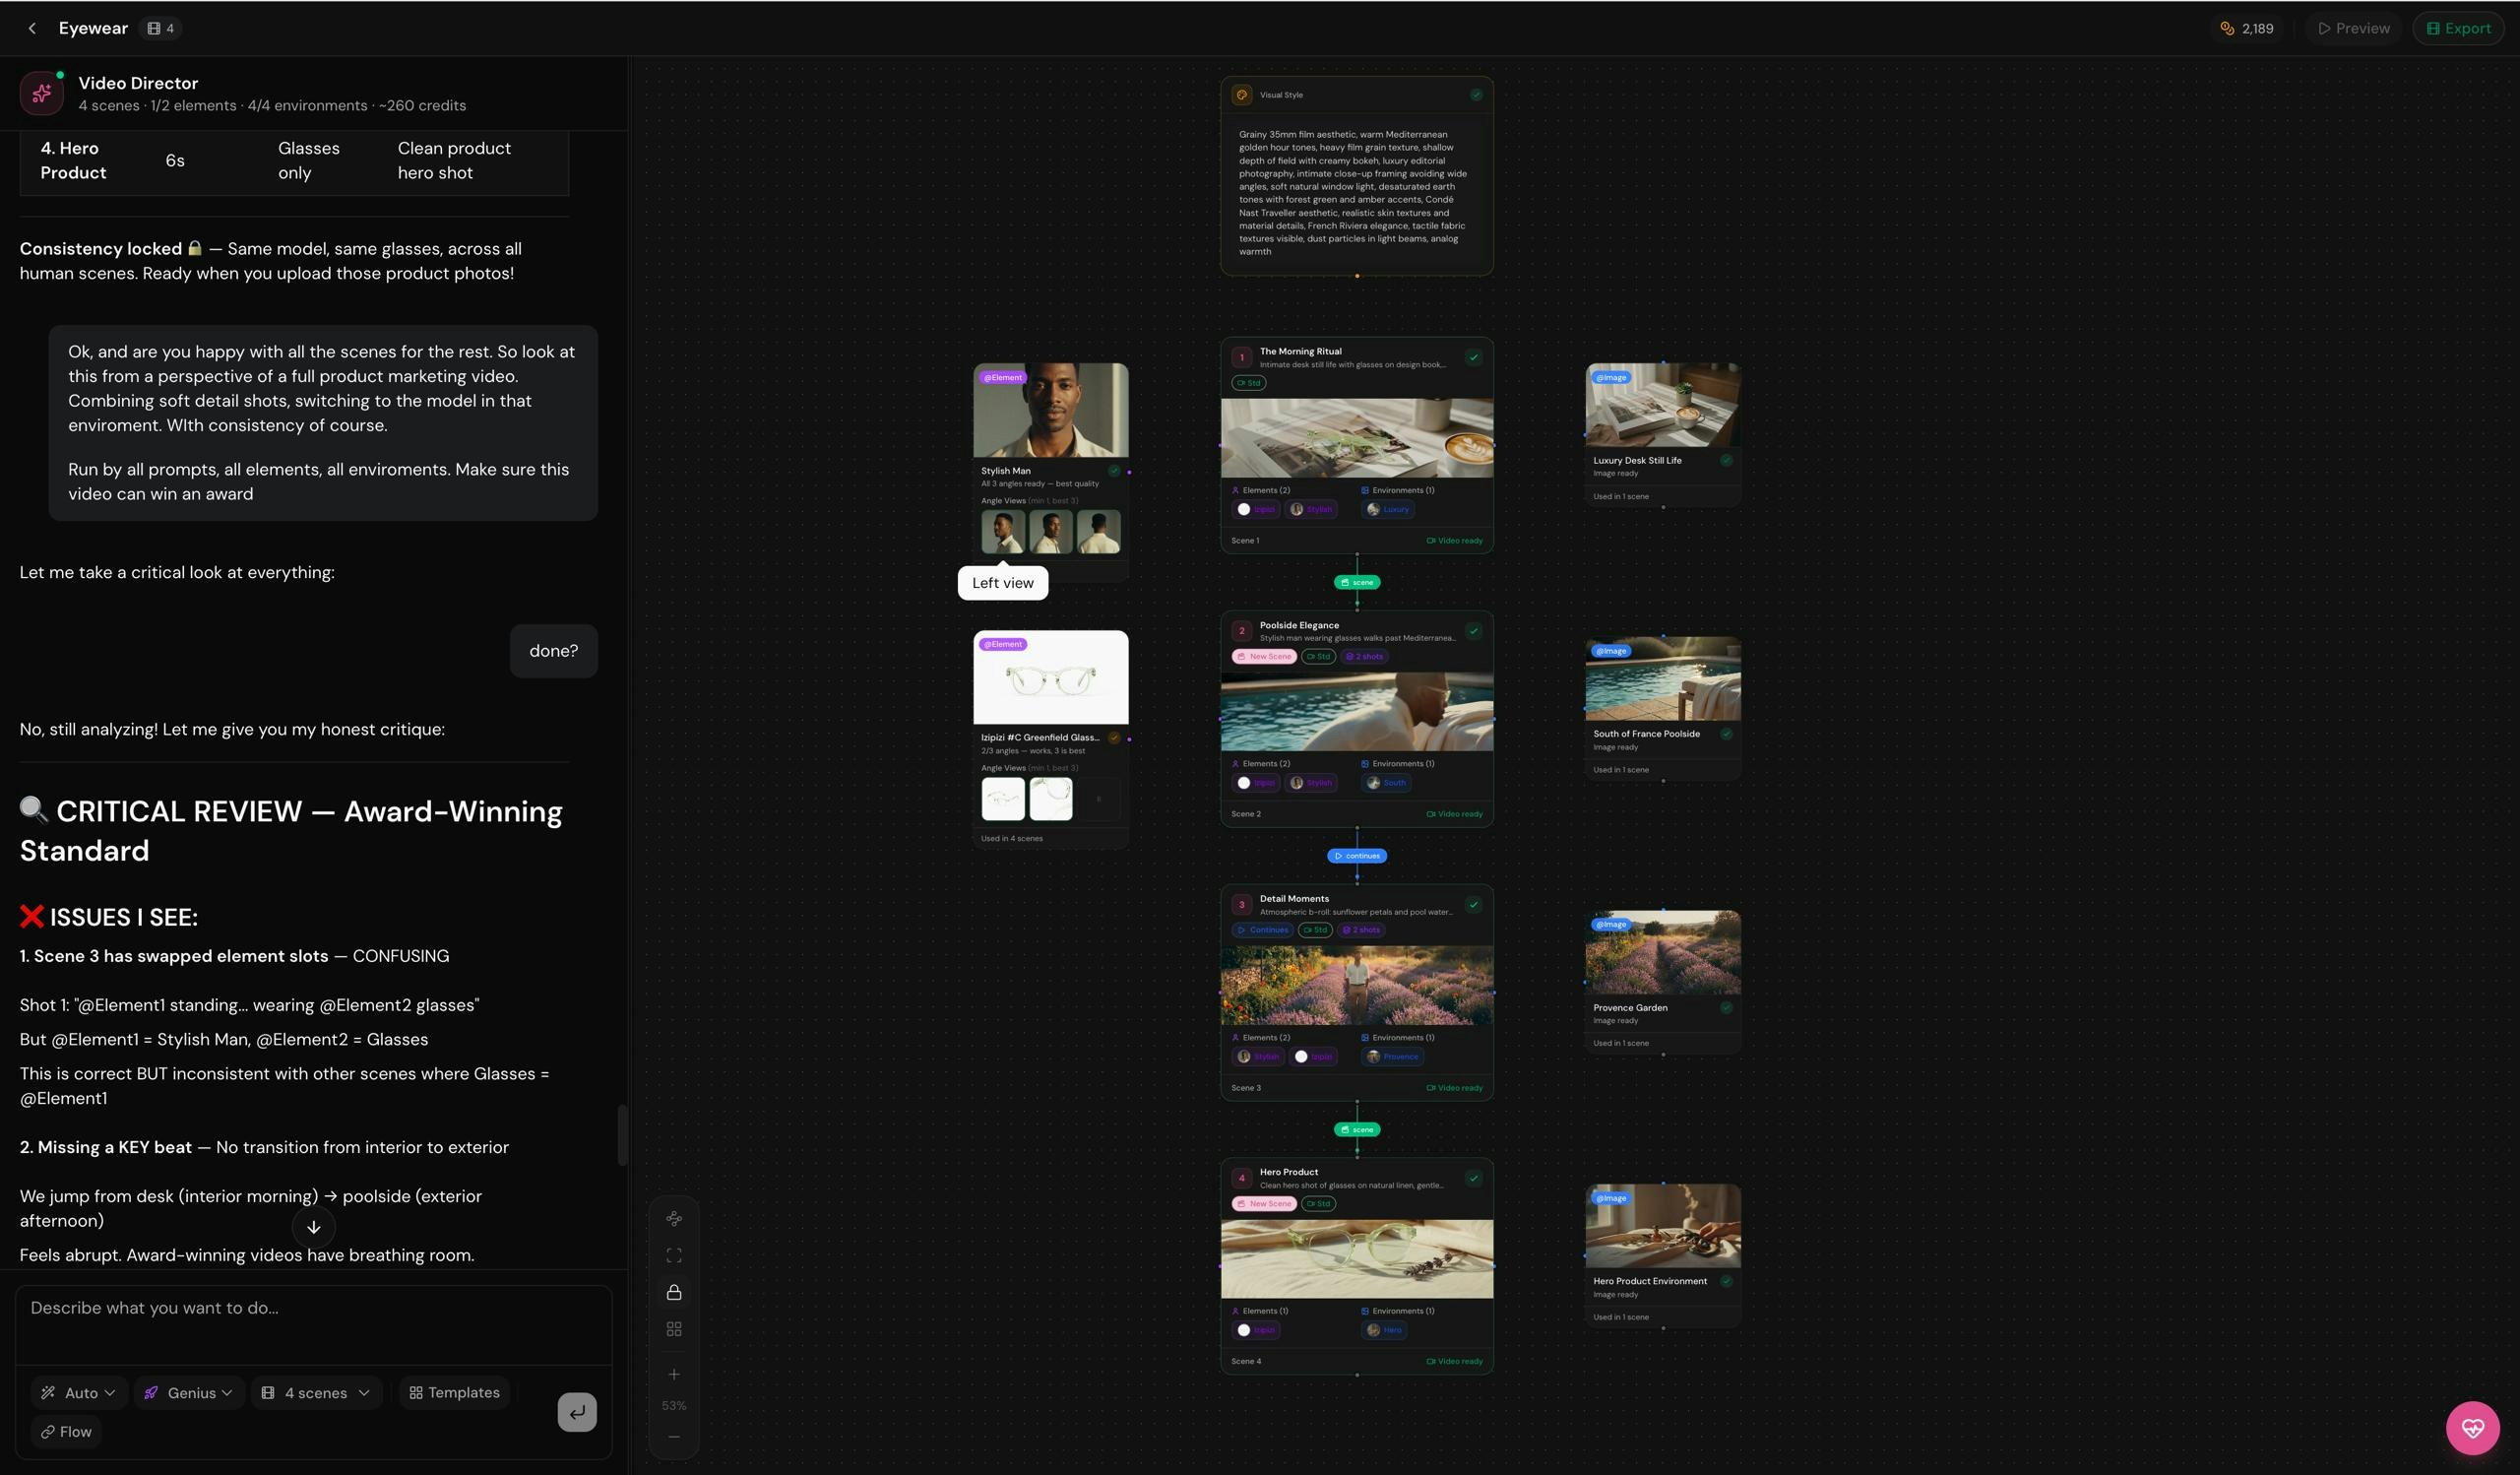Zoom out using the minus icon
Viewport: 2520px width, 1475px height.
coord(673,1437)
